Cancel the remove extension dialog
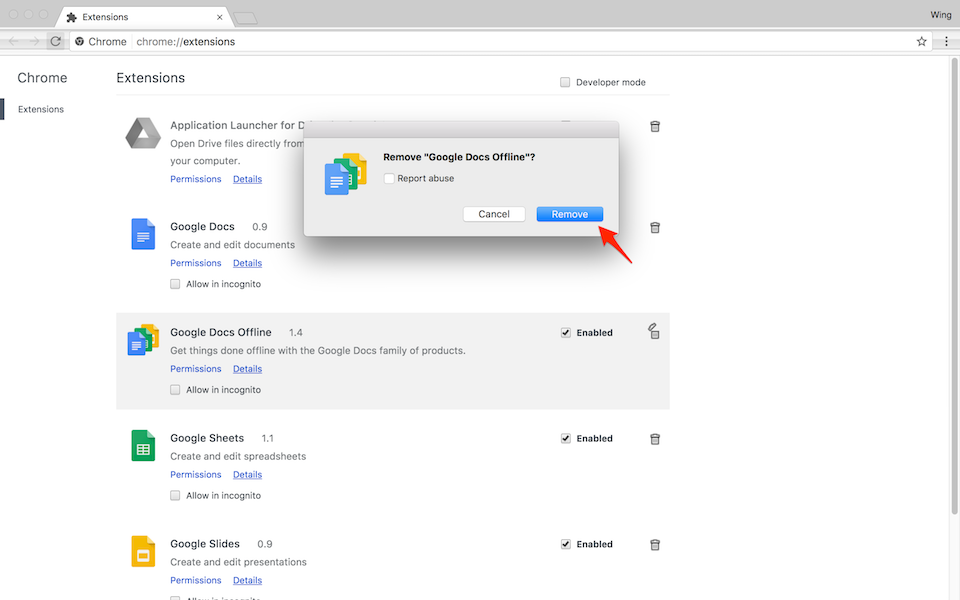The image size is (960, 600). (493, 214)
